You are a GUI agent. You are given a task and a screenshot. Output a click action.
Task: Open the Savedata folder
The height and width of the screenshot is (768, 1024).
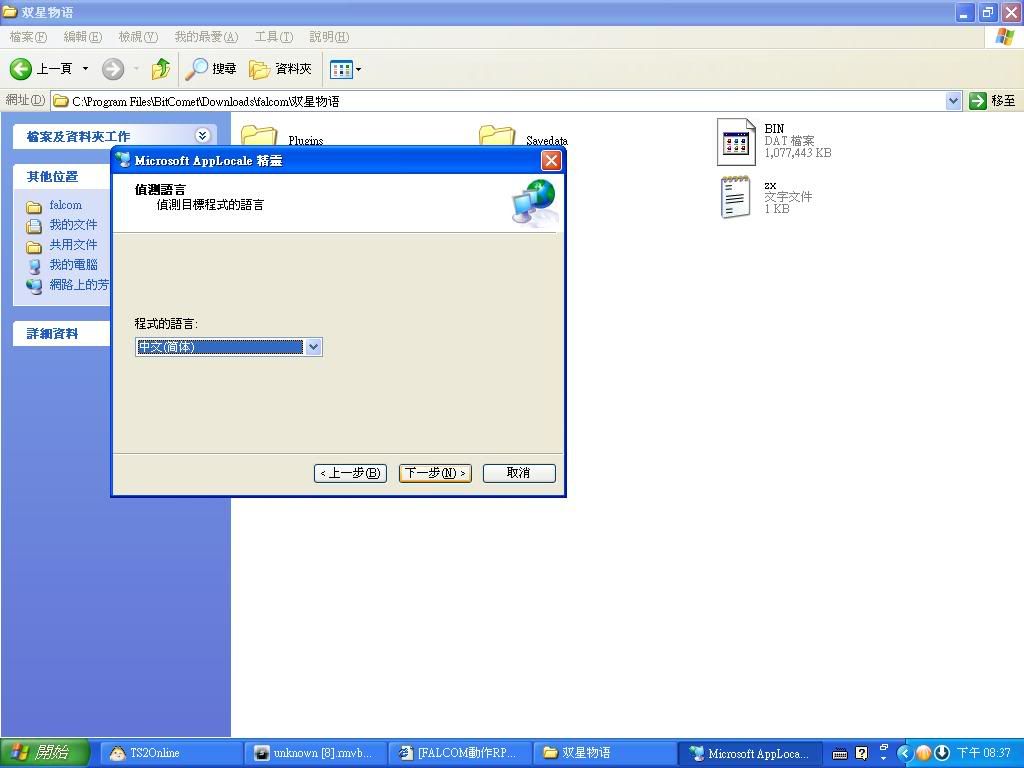pos(497,138)
